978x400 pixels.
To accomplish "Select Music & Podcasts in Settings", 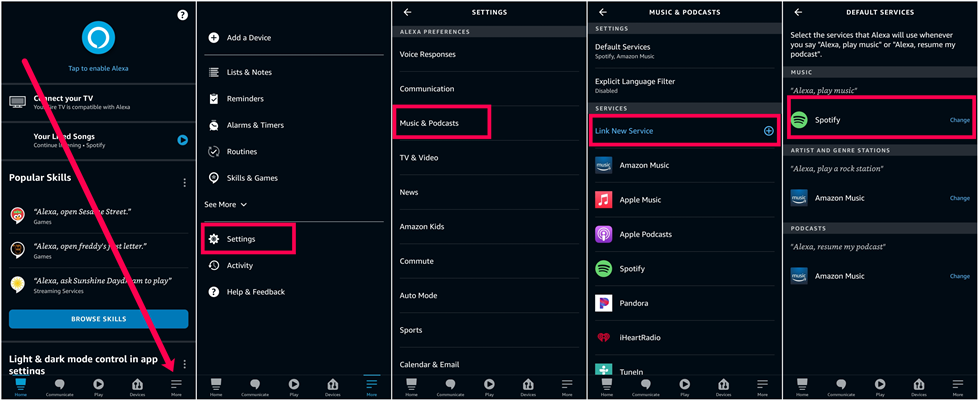I will pos(432,122).
